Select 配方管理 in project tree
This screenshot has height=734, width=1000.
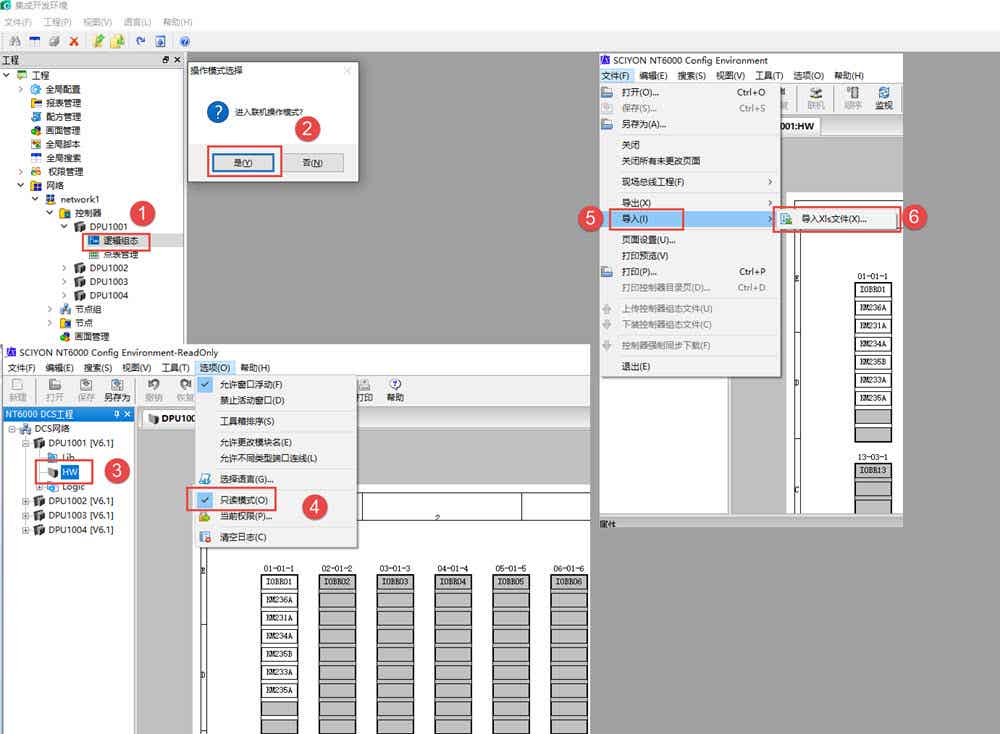(63, 117)
